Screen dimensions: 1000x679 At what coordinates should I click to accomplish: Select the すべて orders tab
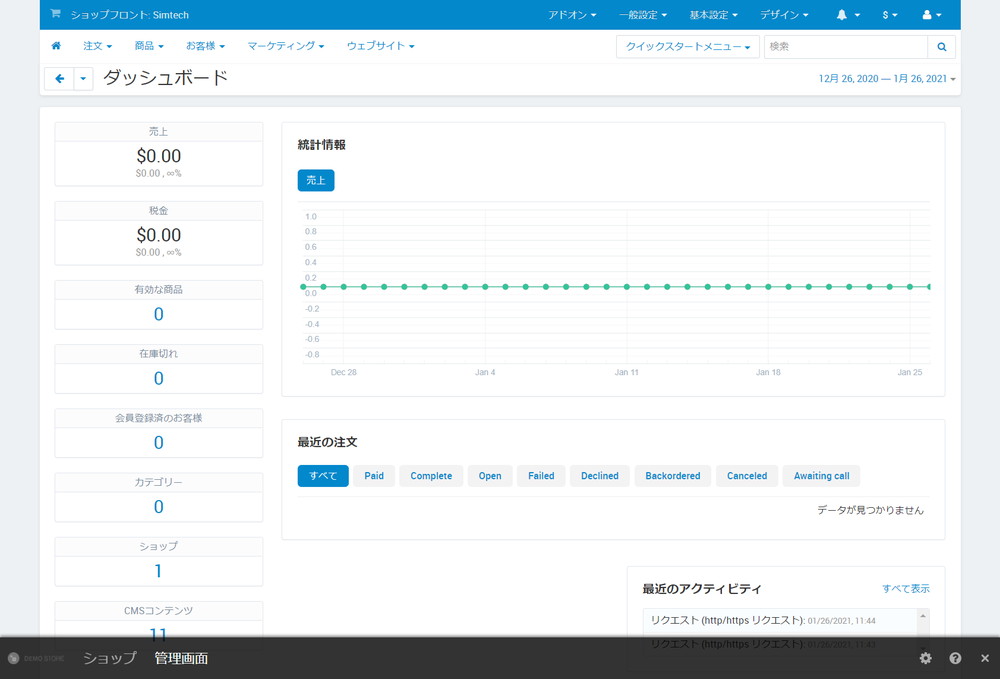coord(323,476)
